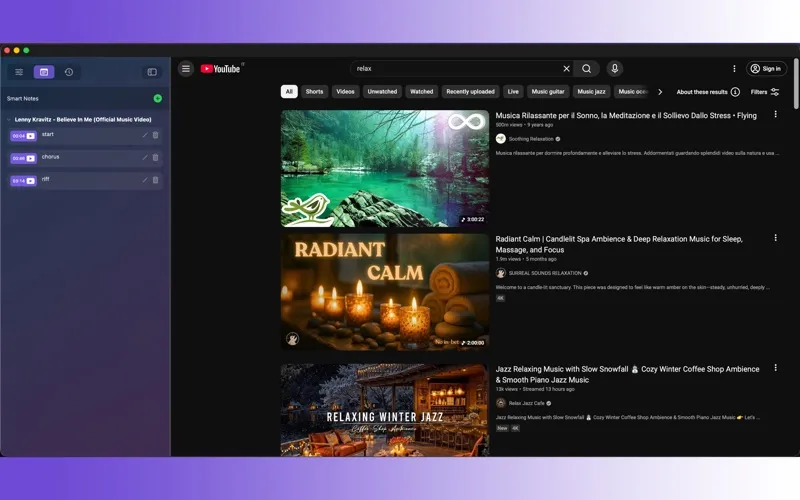Open the 'Musica Rilassante per il Sonno' video title
This screenshot has width=800, height=500.
(626, 116)
